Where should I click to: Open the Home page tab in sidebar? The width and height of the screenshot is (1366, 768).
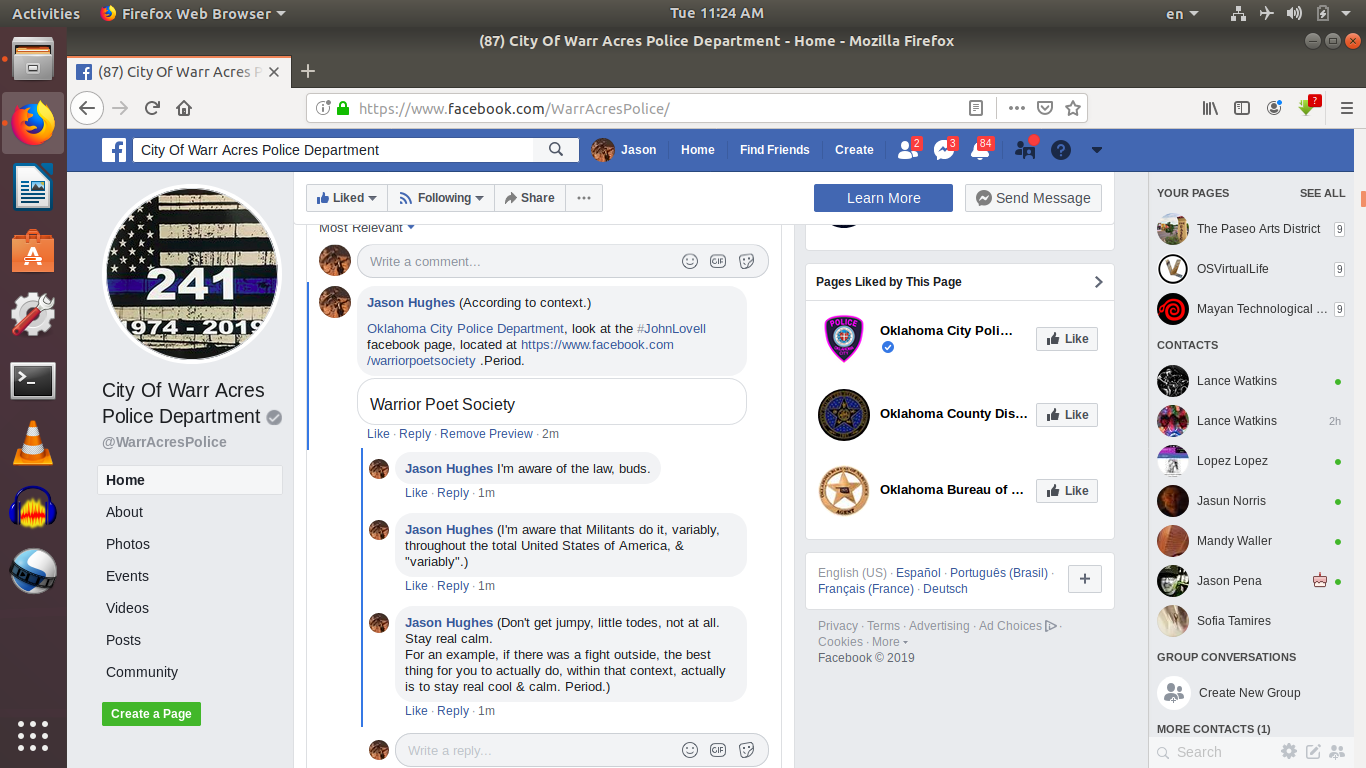(x=190, y=480)
